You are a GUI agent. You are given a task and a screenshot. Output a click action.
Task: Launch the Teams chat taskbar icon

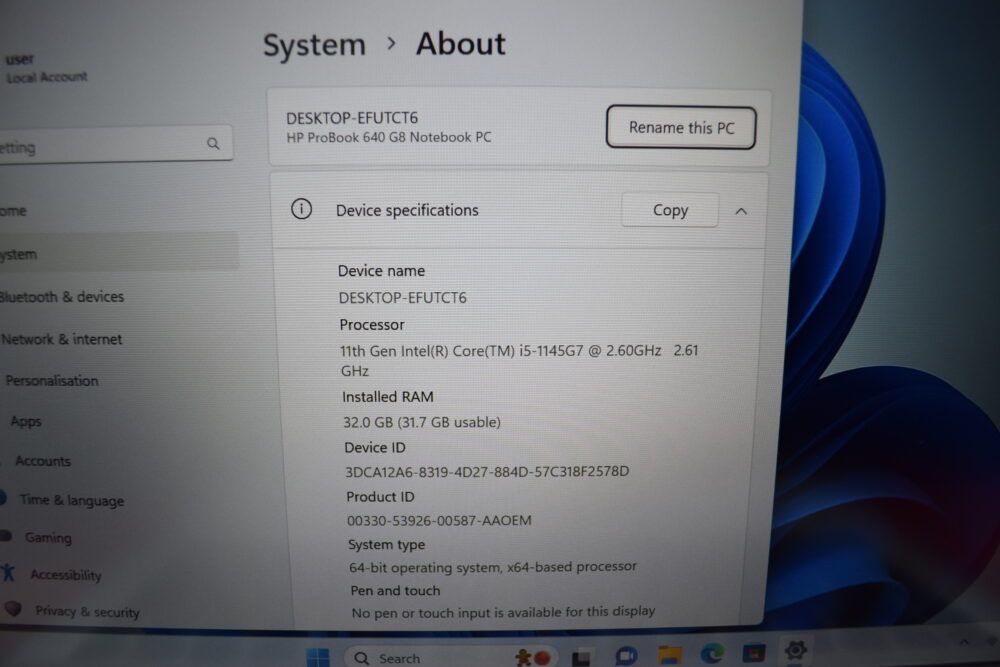(626, 656)
